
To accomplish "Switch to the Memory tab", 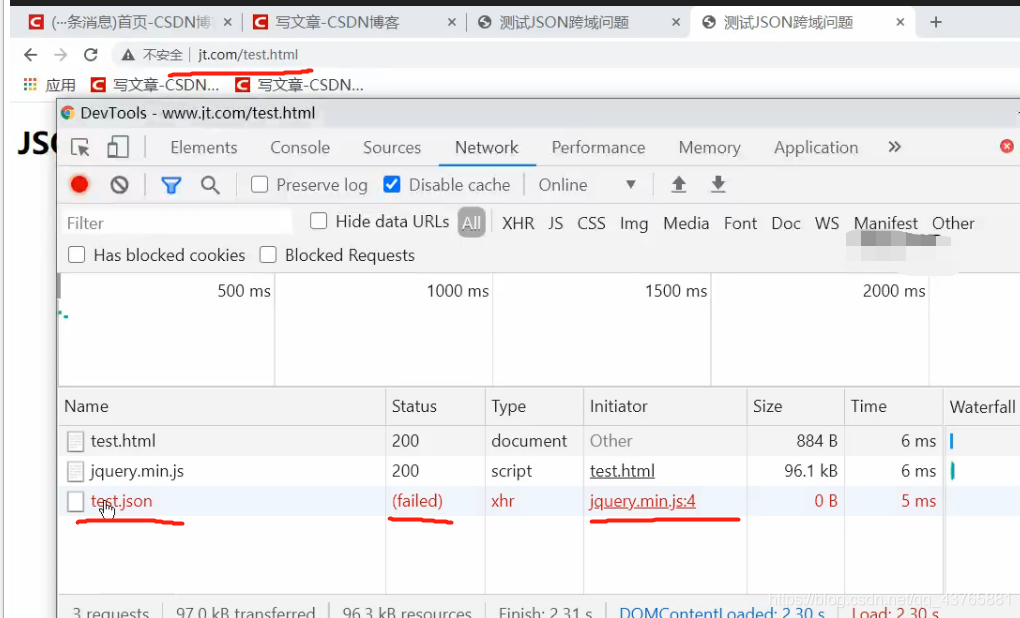I will (710, 148).
